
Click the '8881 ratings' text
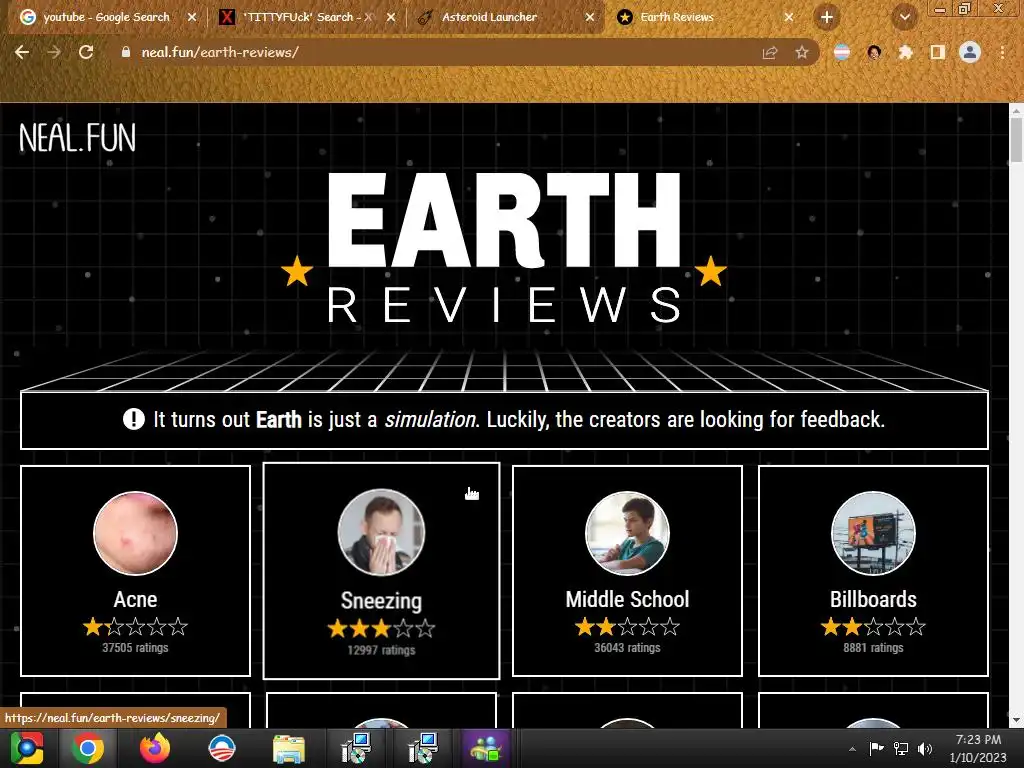(873, 648)
